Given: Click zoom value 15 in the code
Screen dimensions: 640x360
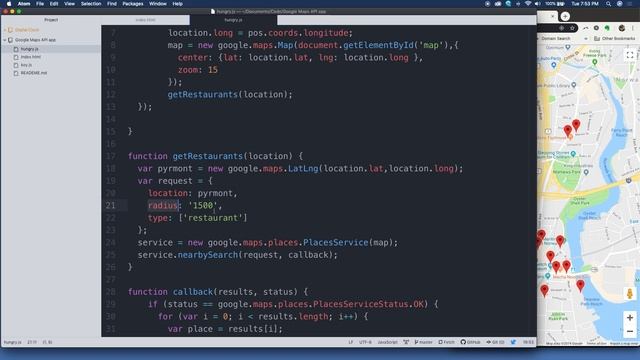Looking at the screenshot, I should [x=213, y=70].
